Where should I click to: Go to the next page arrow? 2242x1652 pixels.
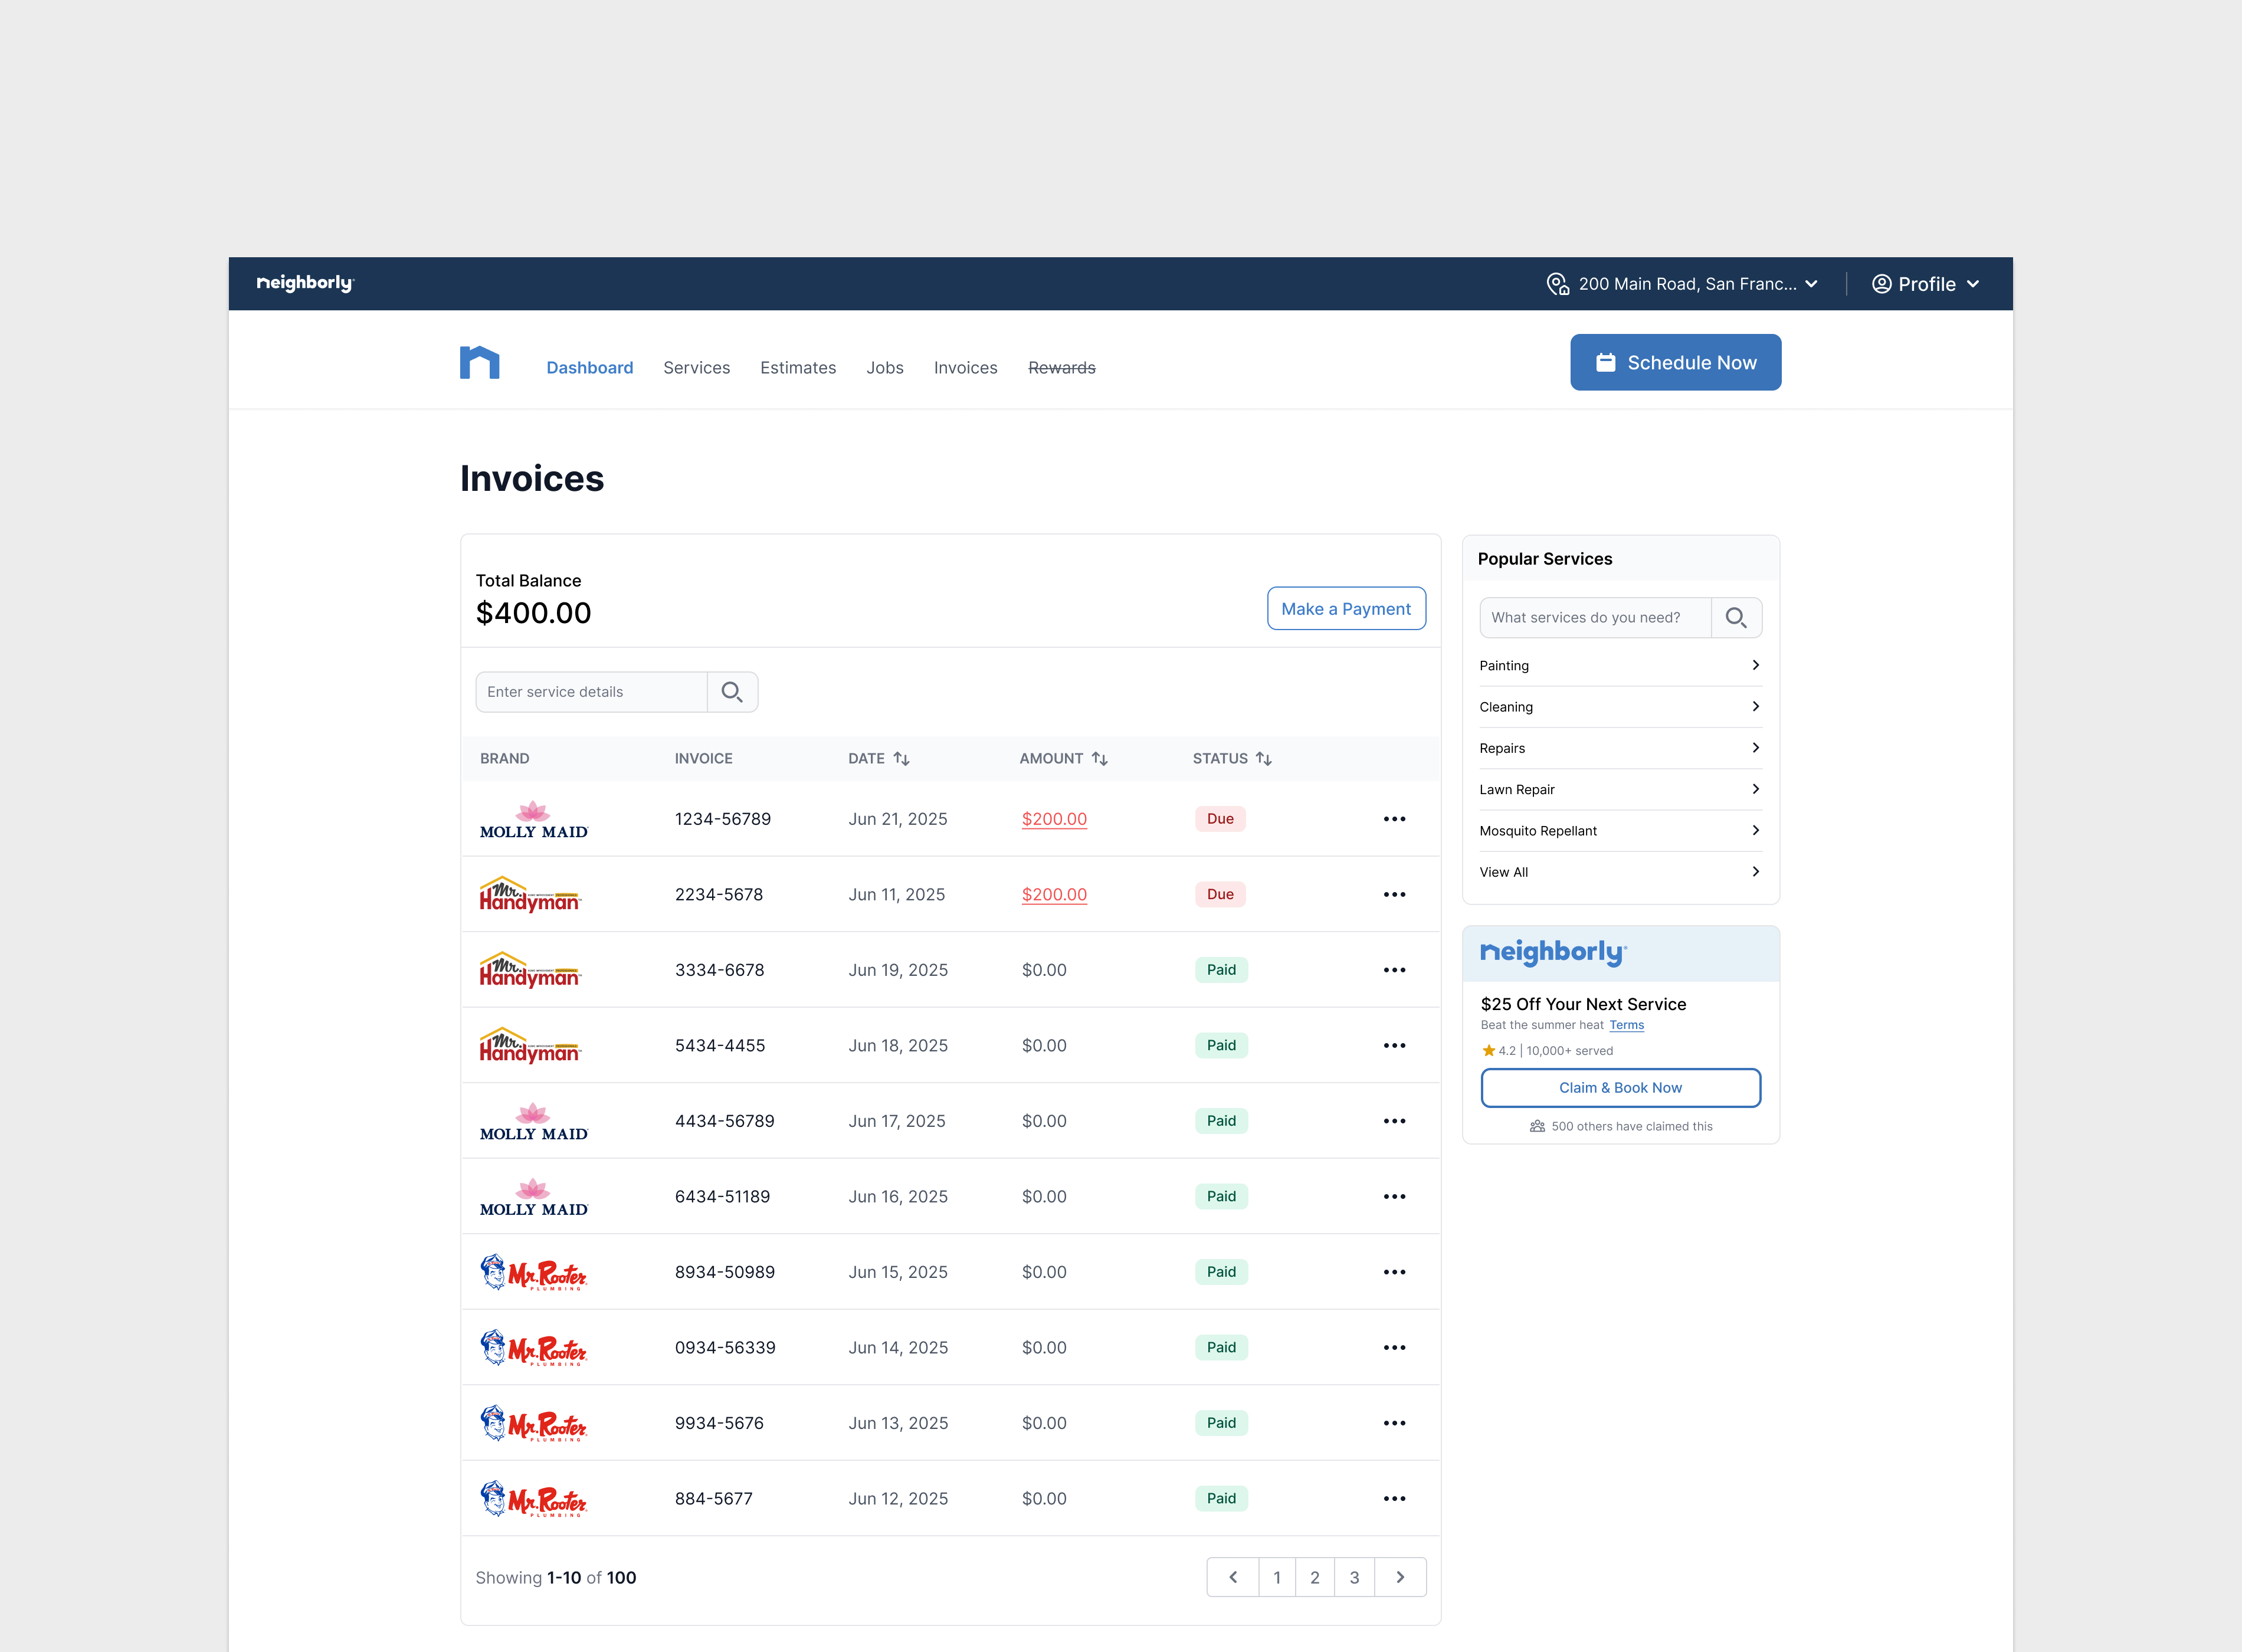(x=1400, y=1577)
